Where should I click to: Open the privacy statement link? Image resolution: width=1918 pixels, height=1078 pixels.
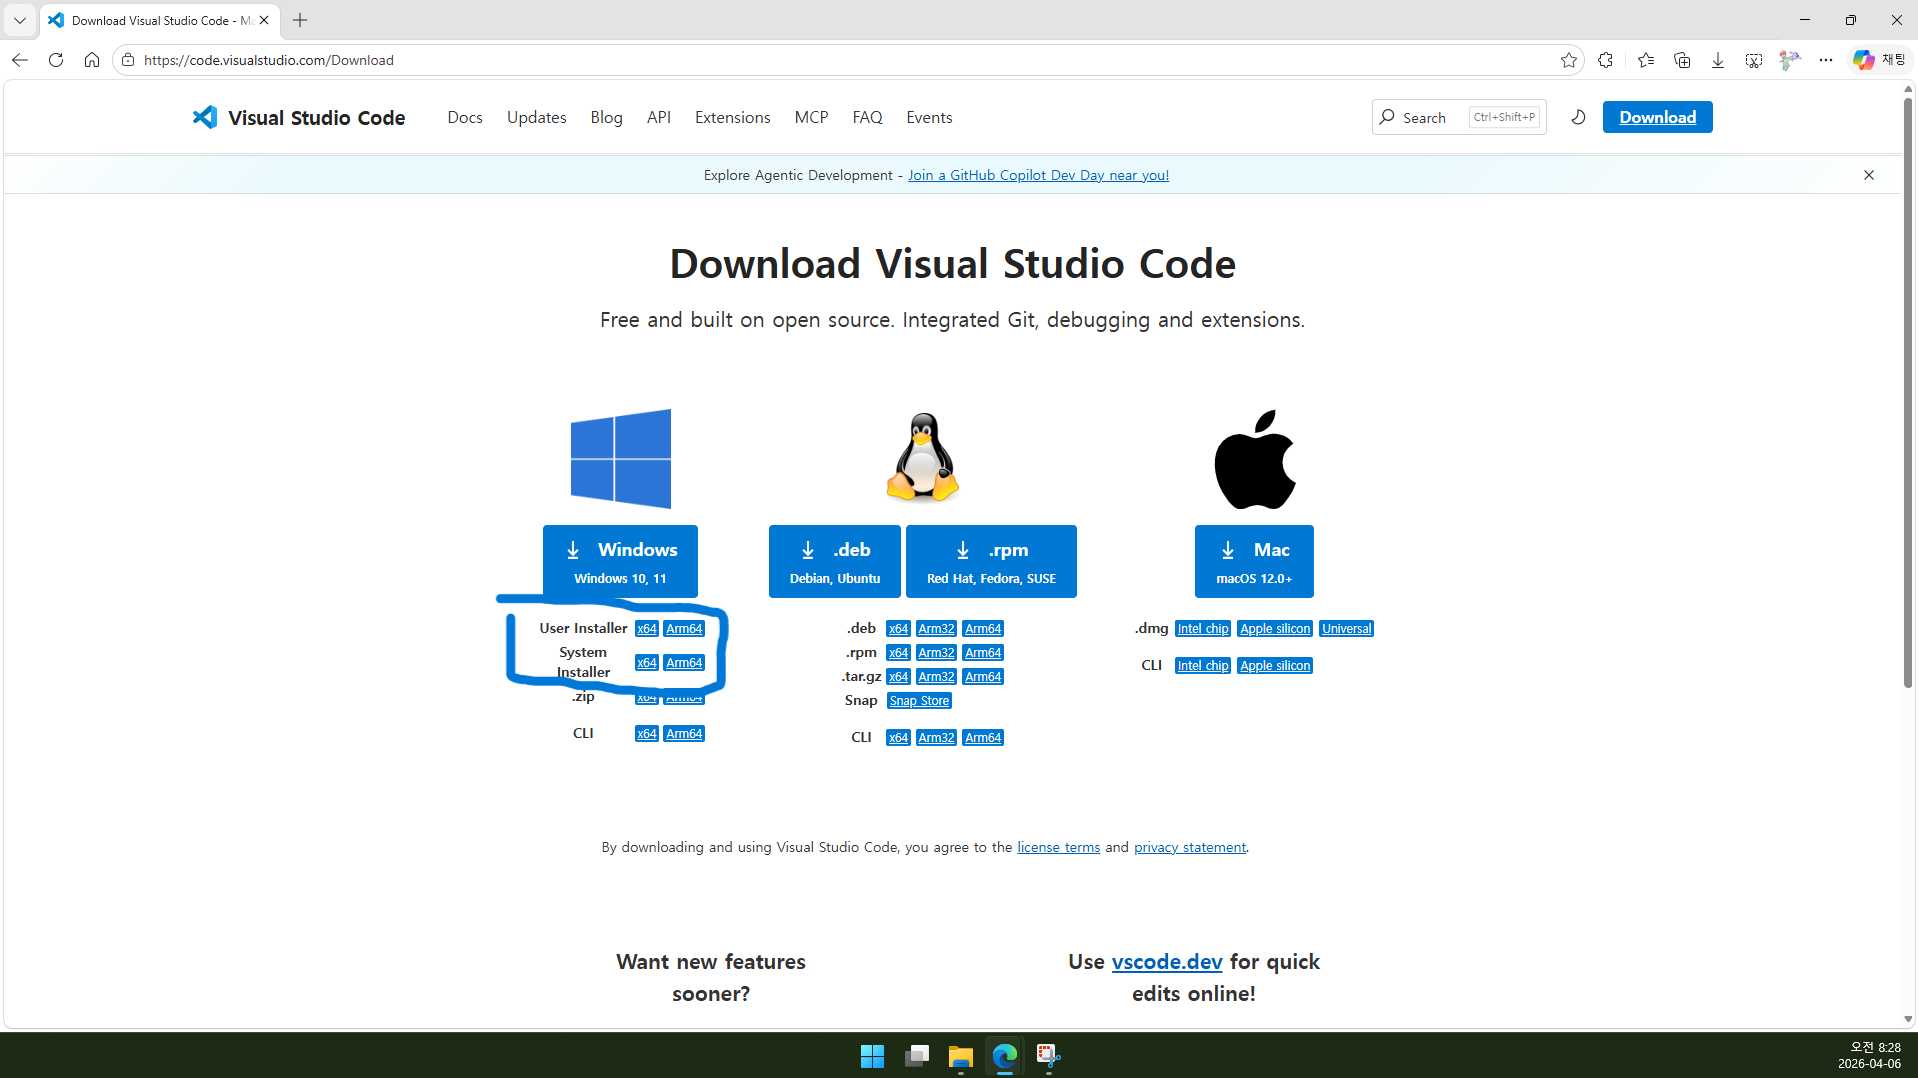coord(1190,848)
